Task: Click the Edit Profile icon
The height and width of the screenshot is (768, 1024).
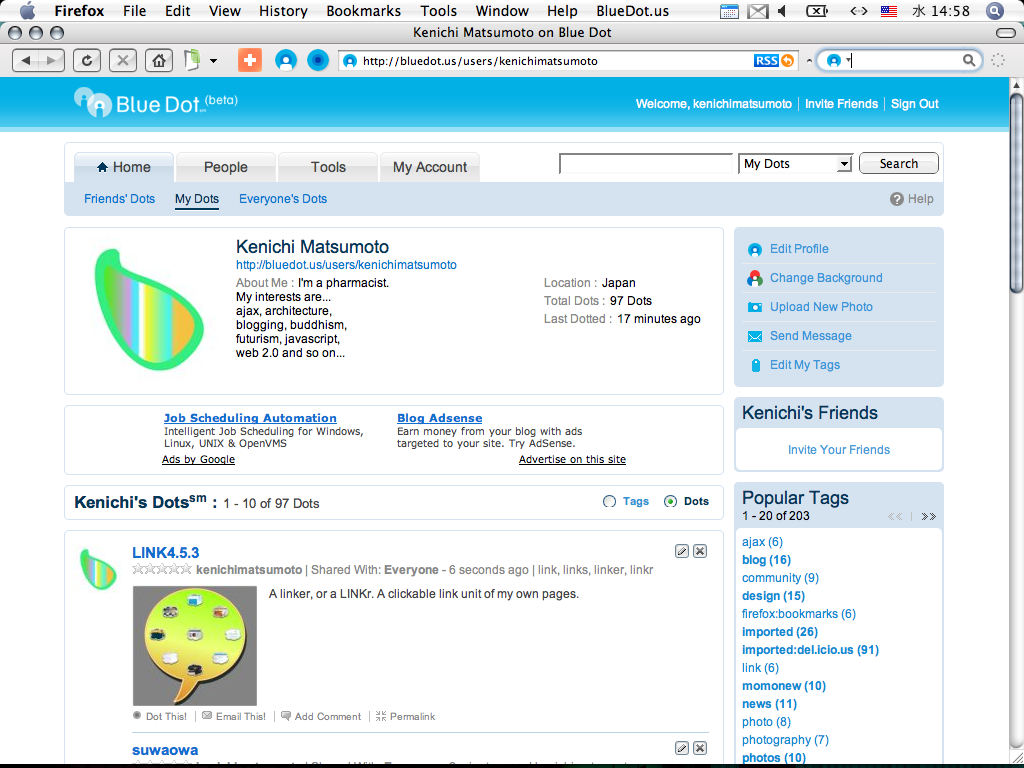Action: point(755,249)
